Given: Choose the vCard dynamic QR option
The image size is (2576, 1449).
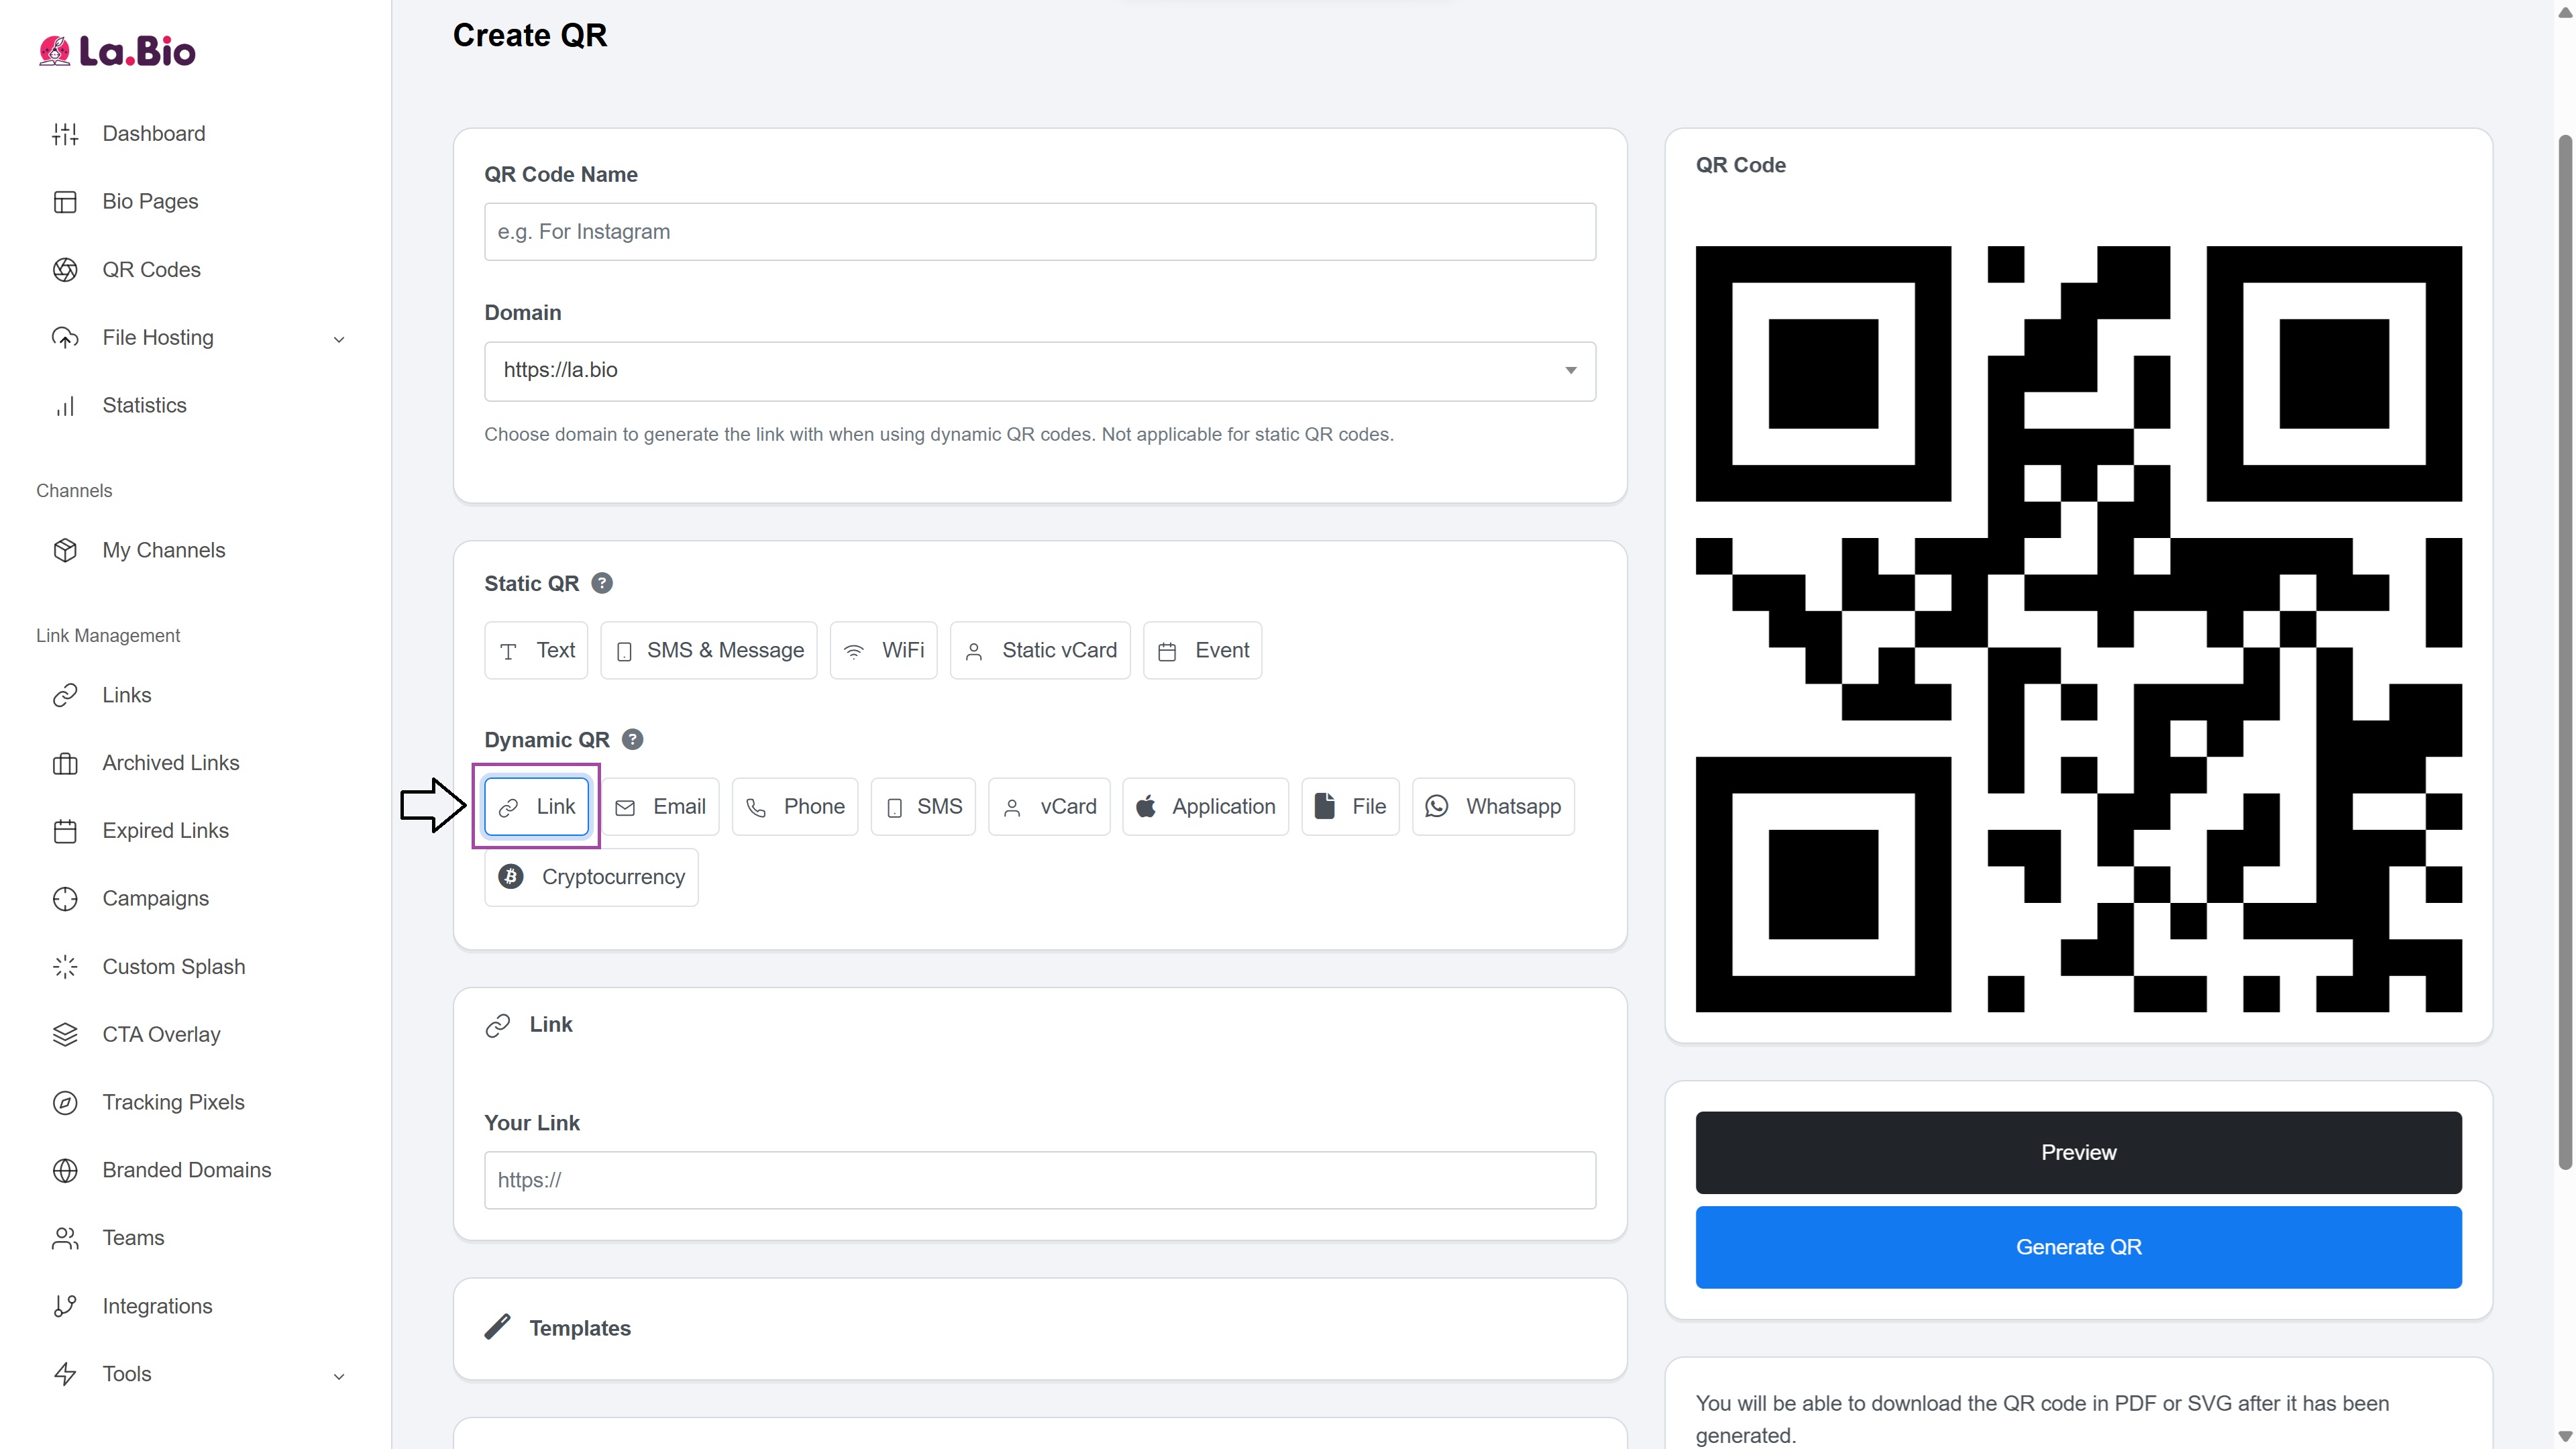Looking at the screenshot, I should (1049, 807).
